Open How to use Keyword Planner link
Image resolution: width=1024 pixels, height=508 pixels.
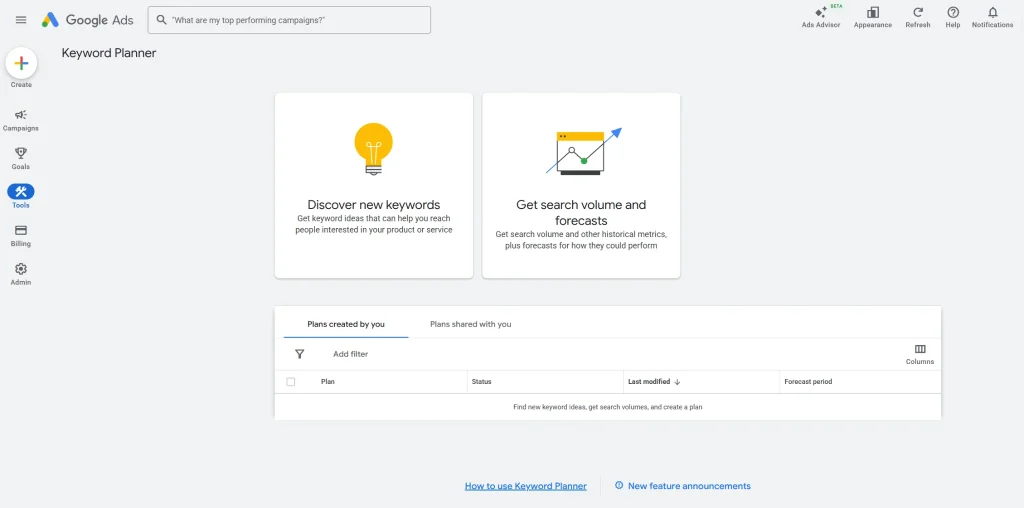pos(526,486)
